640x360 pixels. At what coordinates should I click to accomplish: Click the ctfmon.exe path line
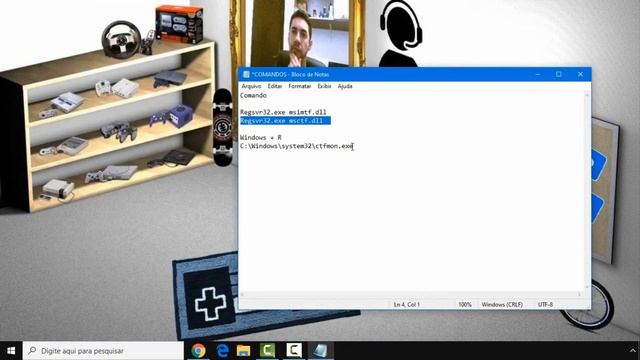point(297,146)
